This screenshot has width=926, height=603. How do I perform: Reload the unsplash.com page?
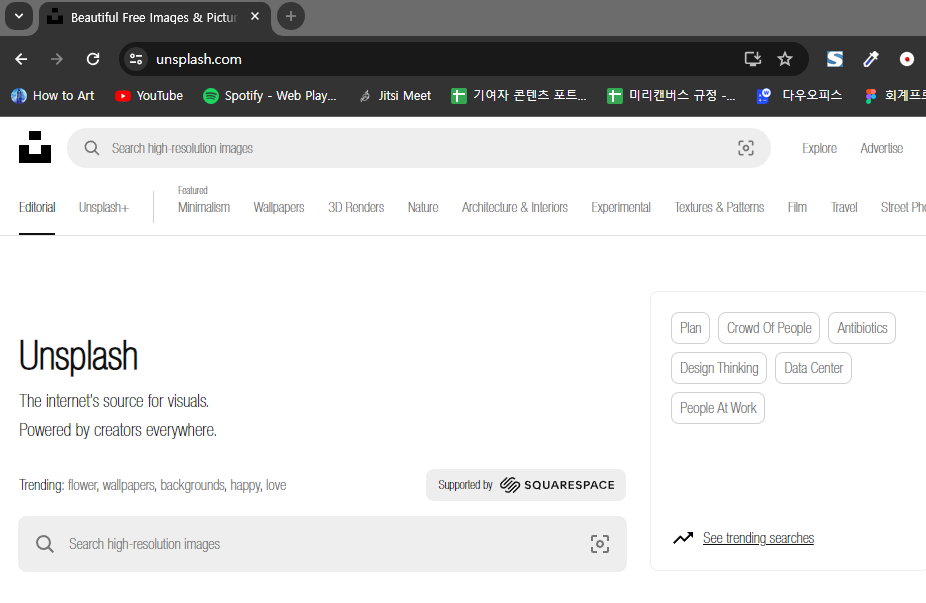click(x=93, y=59)
